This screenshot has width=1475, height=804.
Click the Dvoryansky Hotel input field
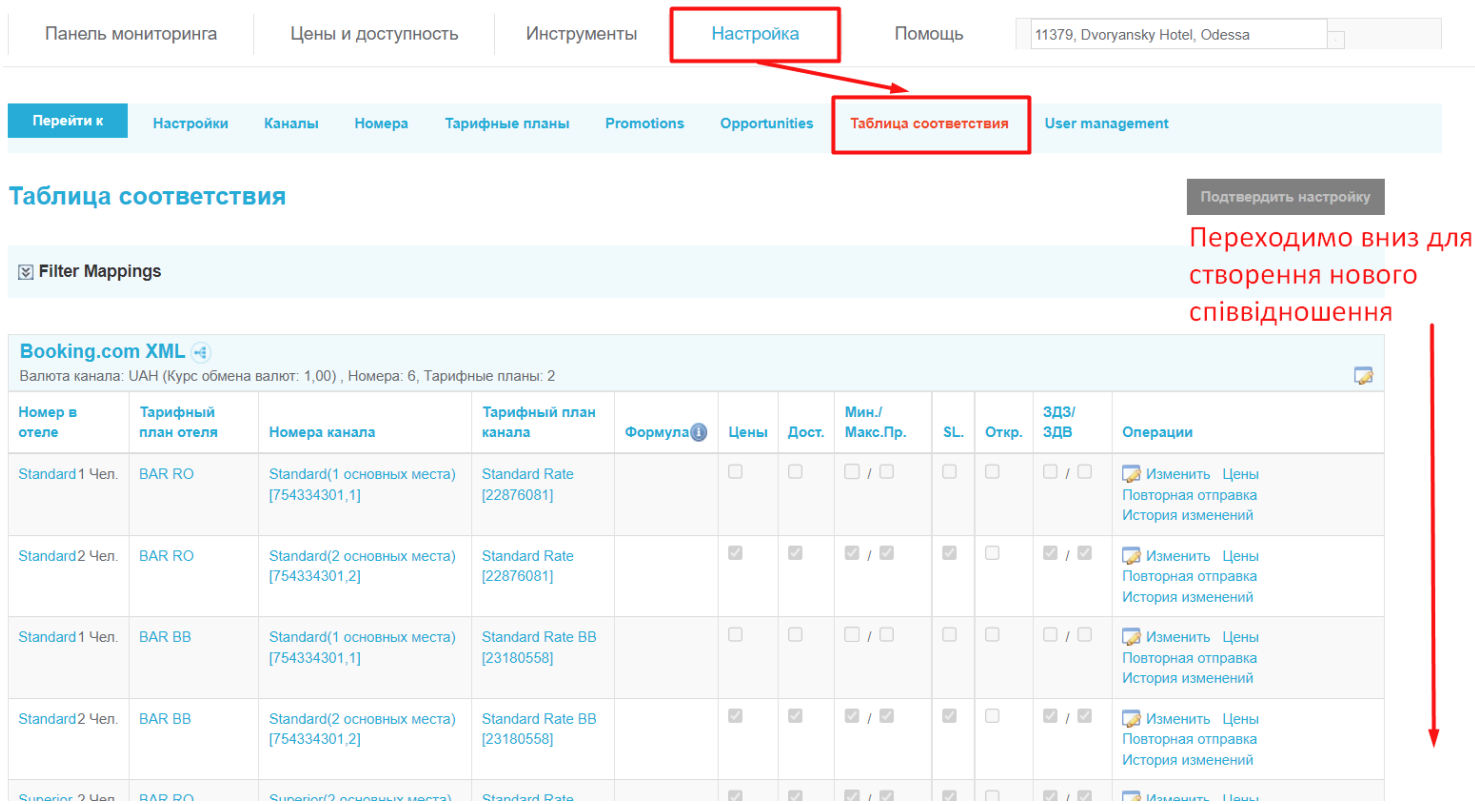pos(1177,35)
